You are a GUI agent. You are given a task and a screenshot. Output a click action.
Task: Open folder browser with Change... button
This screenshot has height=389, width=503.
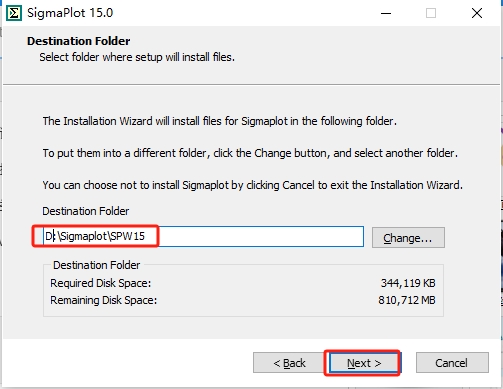tap(408, 238)
